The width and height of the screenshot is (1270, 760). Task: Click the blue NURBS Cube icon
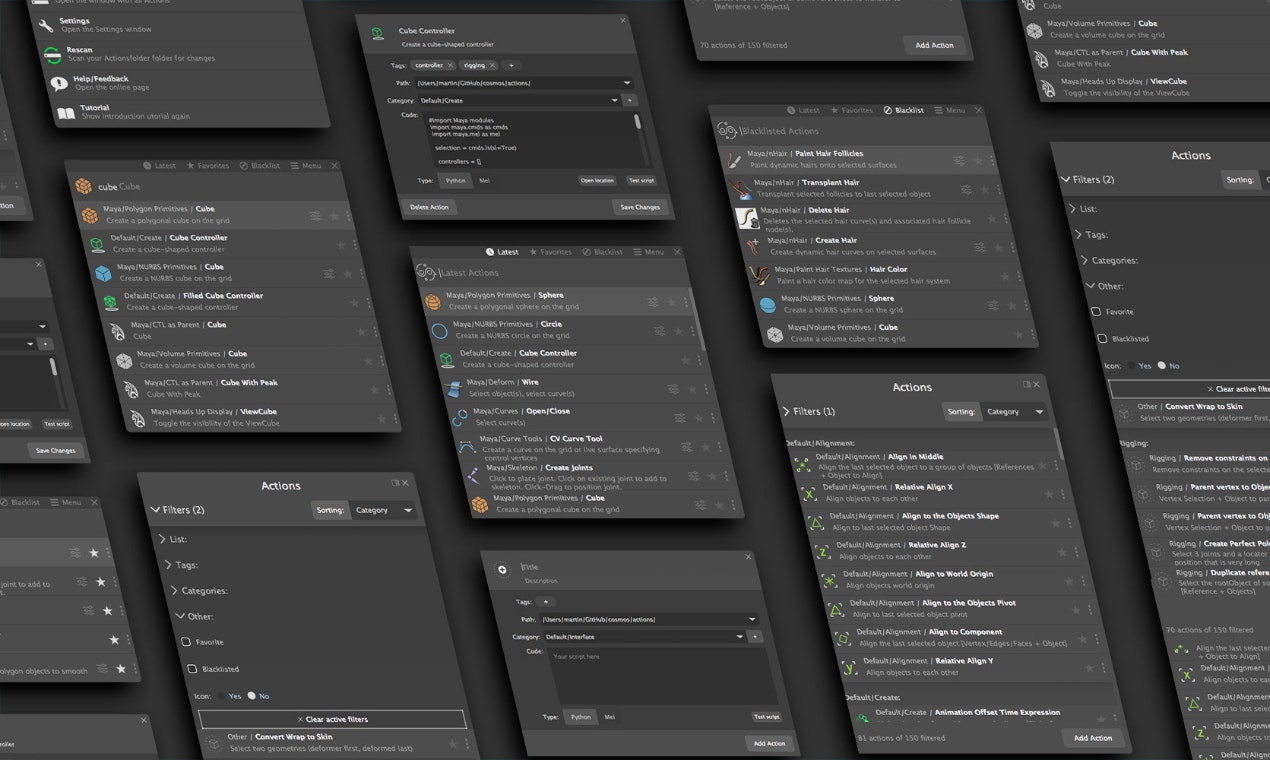pyautogui.click(x=103, y=273)
